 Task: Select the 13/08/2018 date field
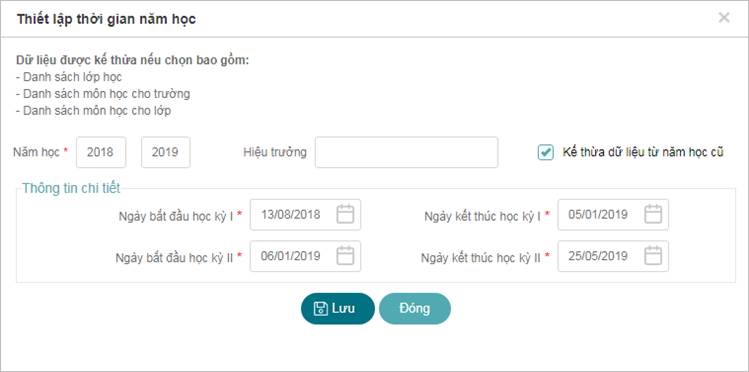[x=305, y=214]
